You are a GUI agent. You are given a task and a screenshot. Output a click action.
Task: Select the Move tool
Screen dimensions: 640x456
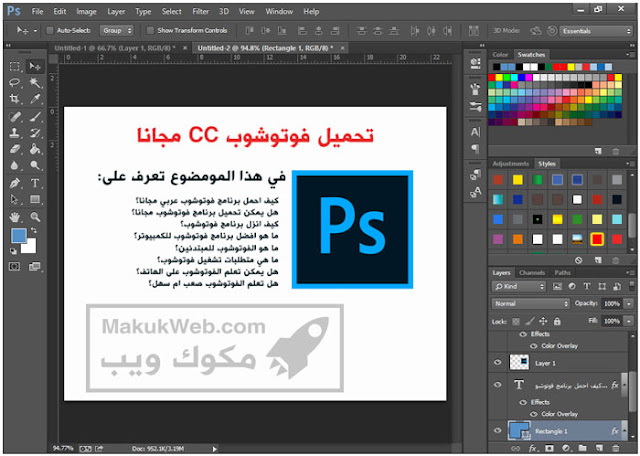click(x=35, y=66)
